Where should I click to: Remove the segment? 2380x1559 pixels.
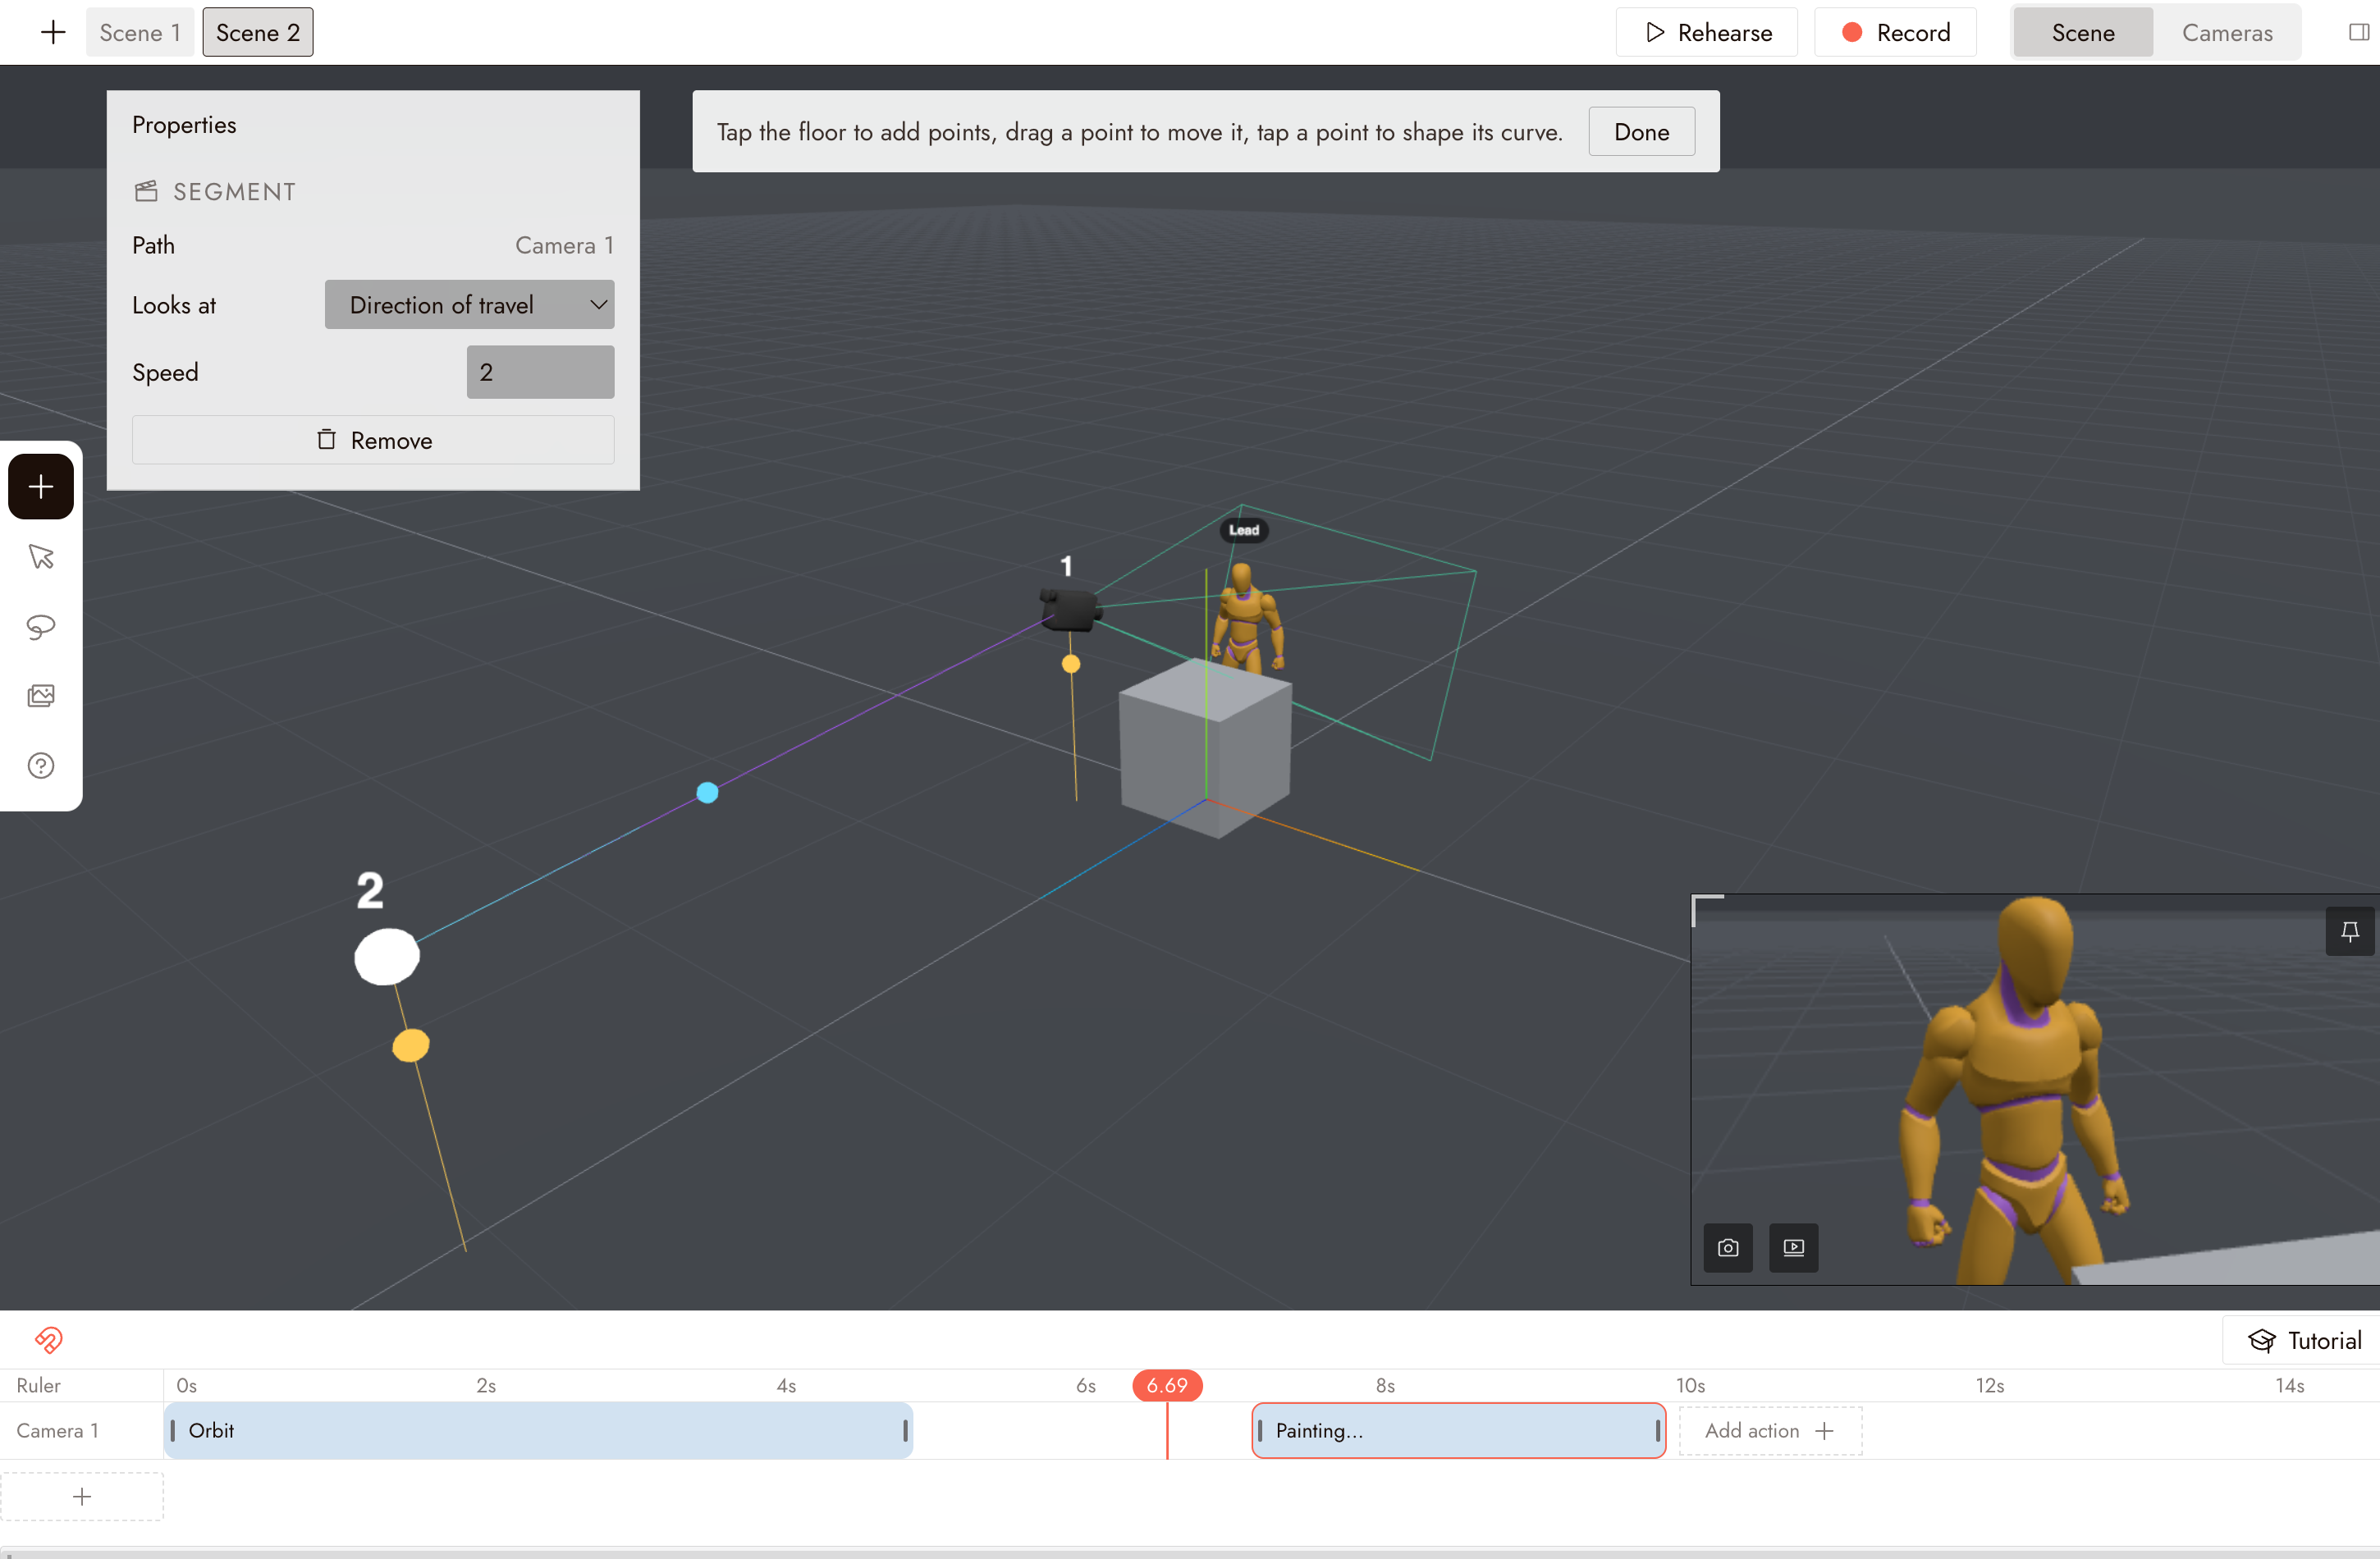[x=373, y=440]
